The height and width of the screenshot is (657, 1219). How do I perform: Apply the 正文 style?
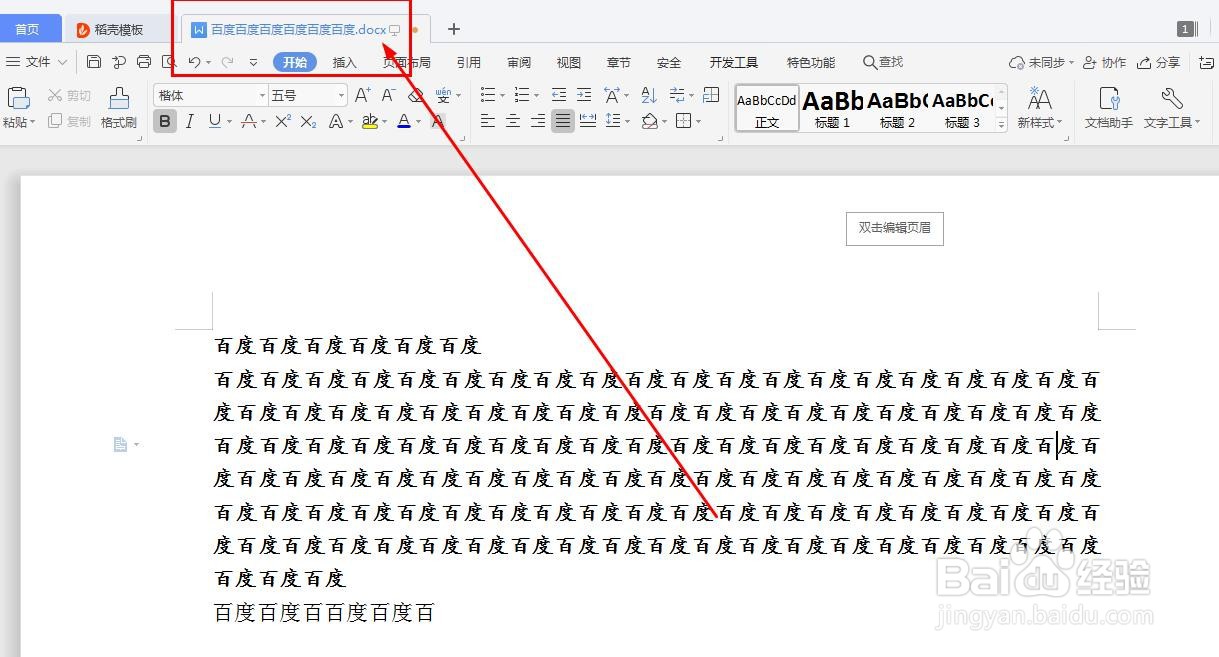[x=767, y=108]
